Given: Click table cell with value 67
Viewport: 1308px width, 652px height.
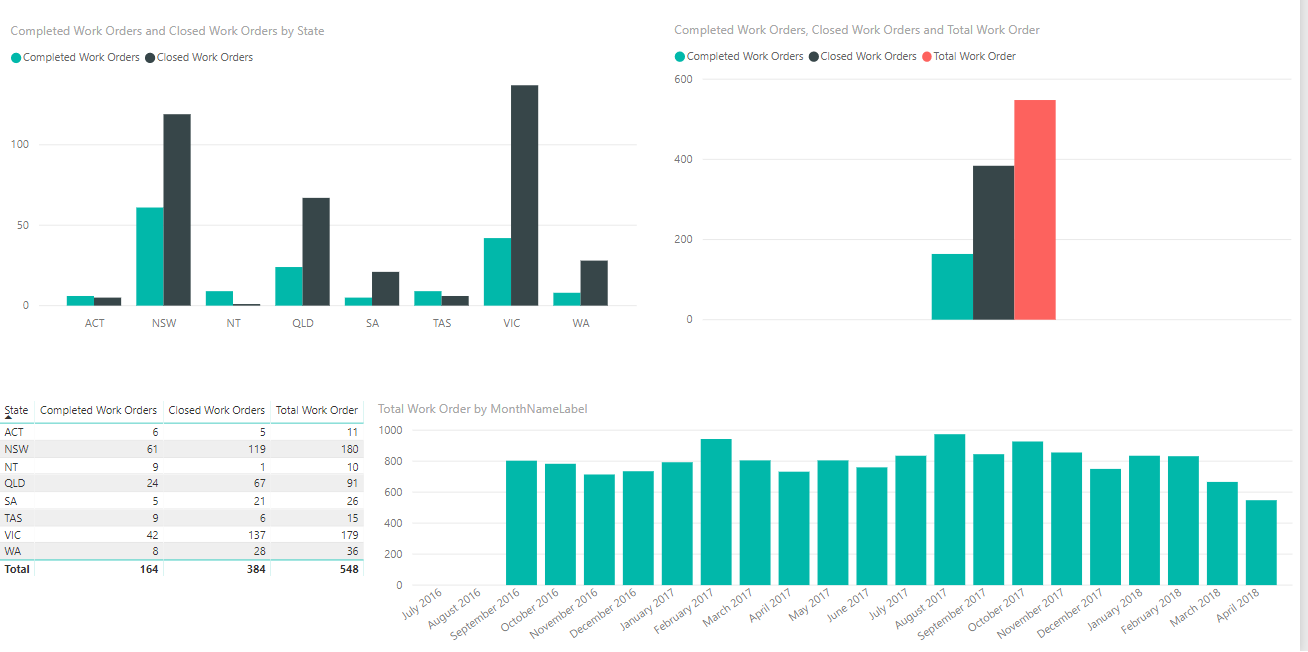Looking at the screenshot, I should (259, 483).
